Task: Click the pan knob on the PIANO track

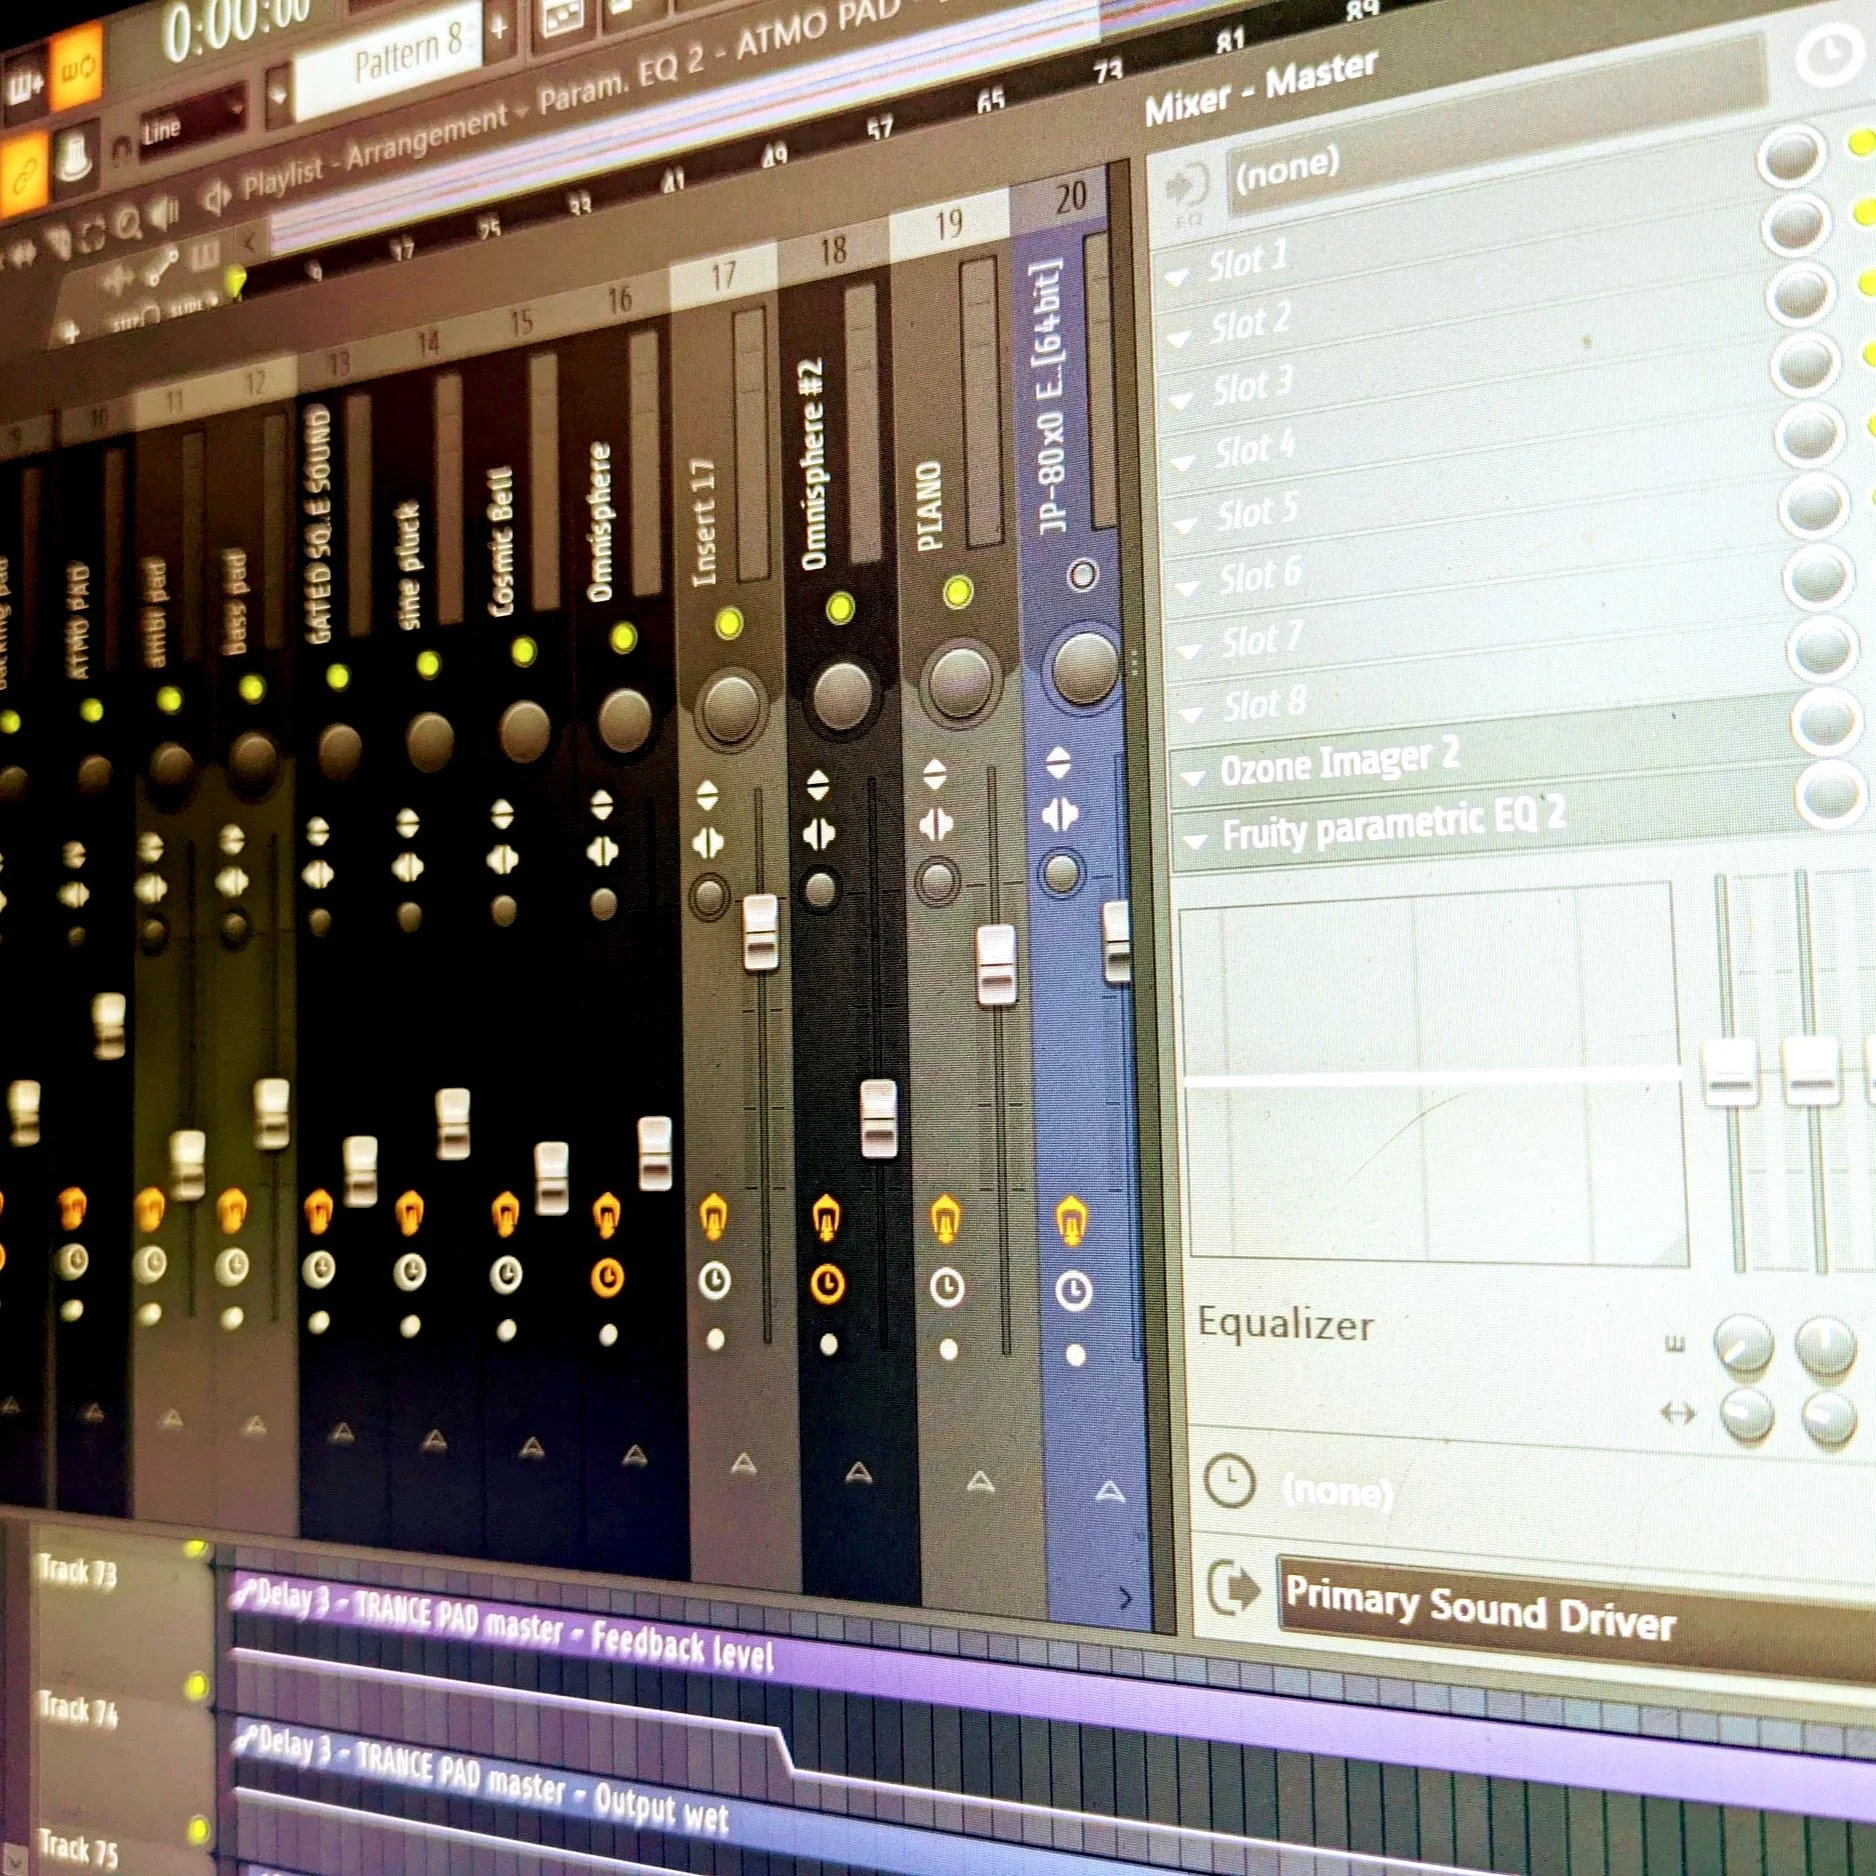Action: click(960, 681)
